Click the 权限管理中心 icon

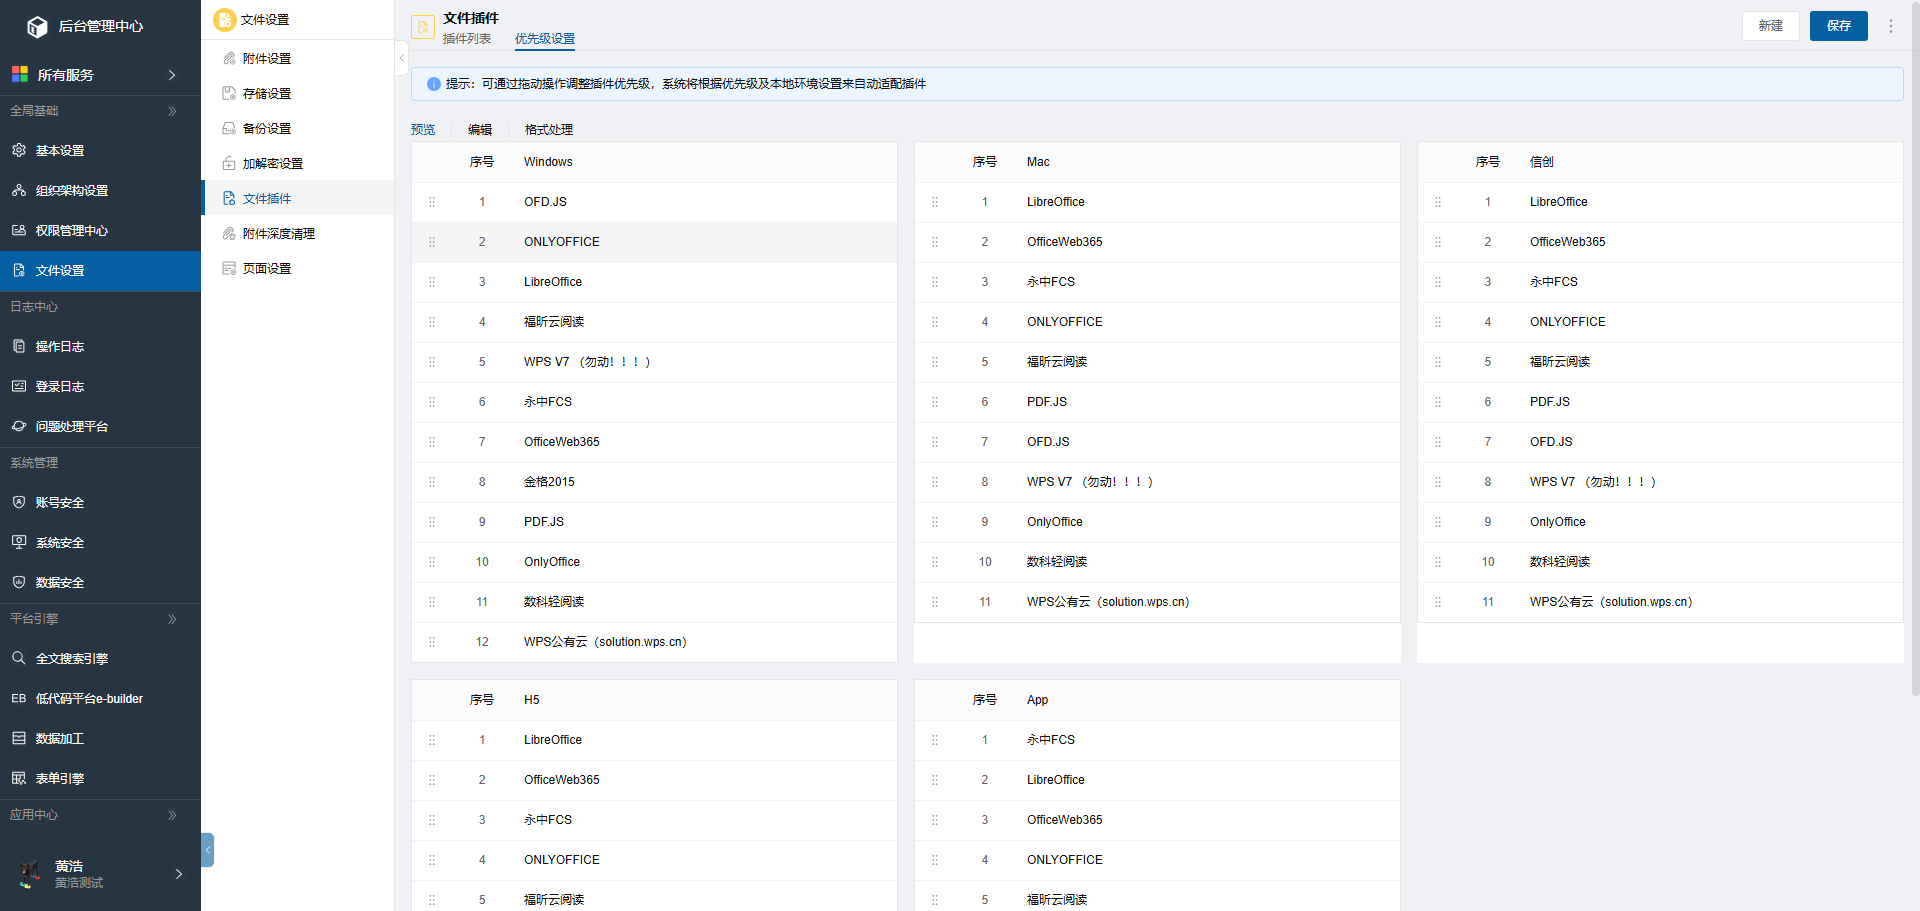pos(19,230)
